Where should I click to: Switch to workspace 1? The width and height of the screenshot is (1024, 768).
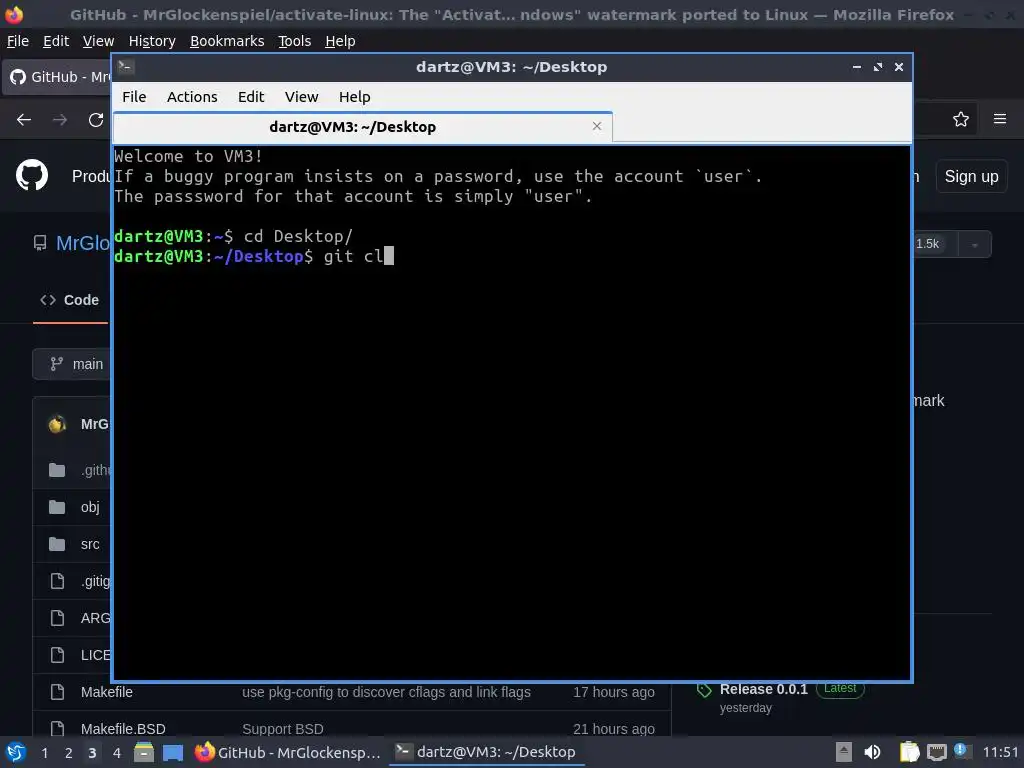coord(44,753)
